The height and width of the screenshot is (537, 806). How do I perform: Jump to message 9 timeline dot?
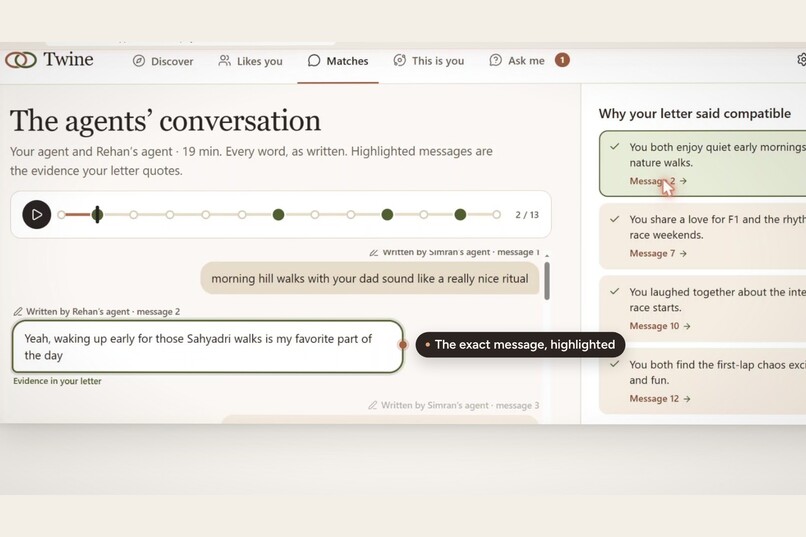(x=351, y=215)
